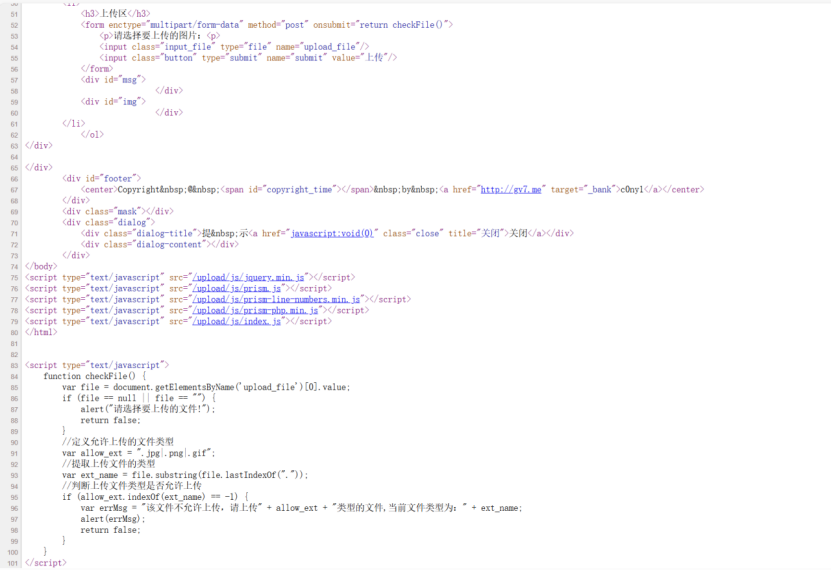Click the line number 52
The image size is (831, 570).
pos(14,25)
